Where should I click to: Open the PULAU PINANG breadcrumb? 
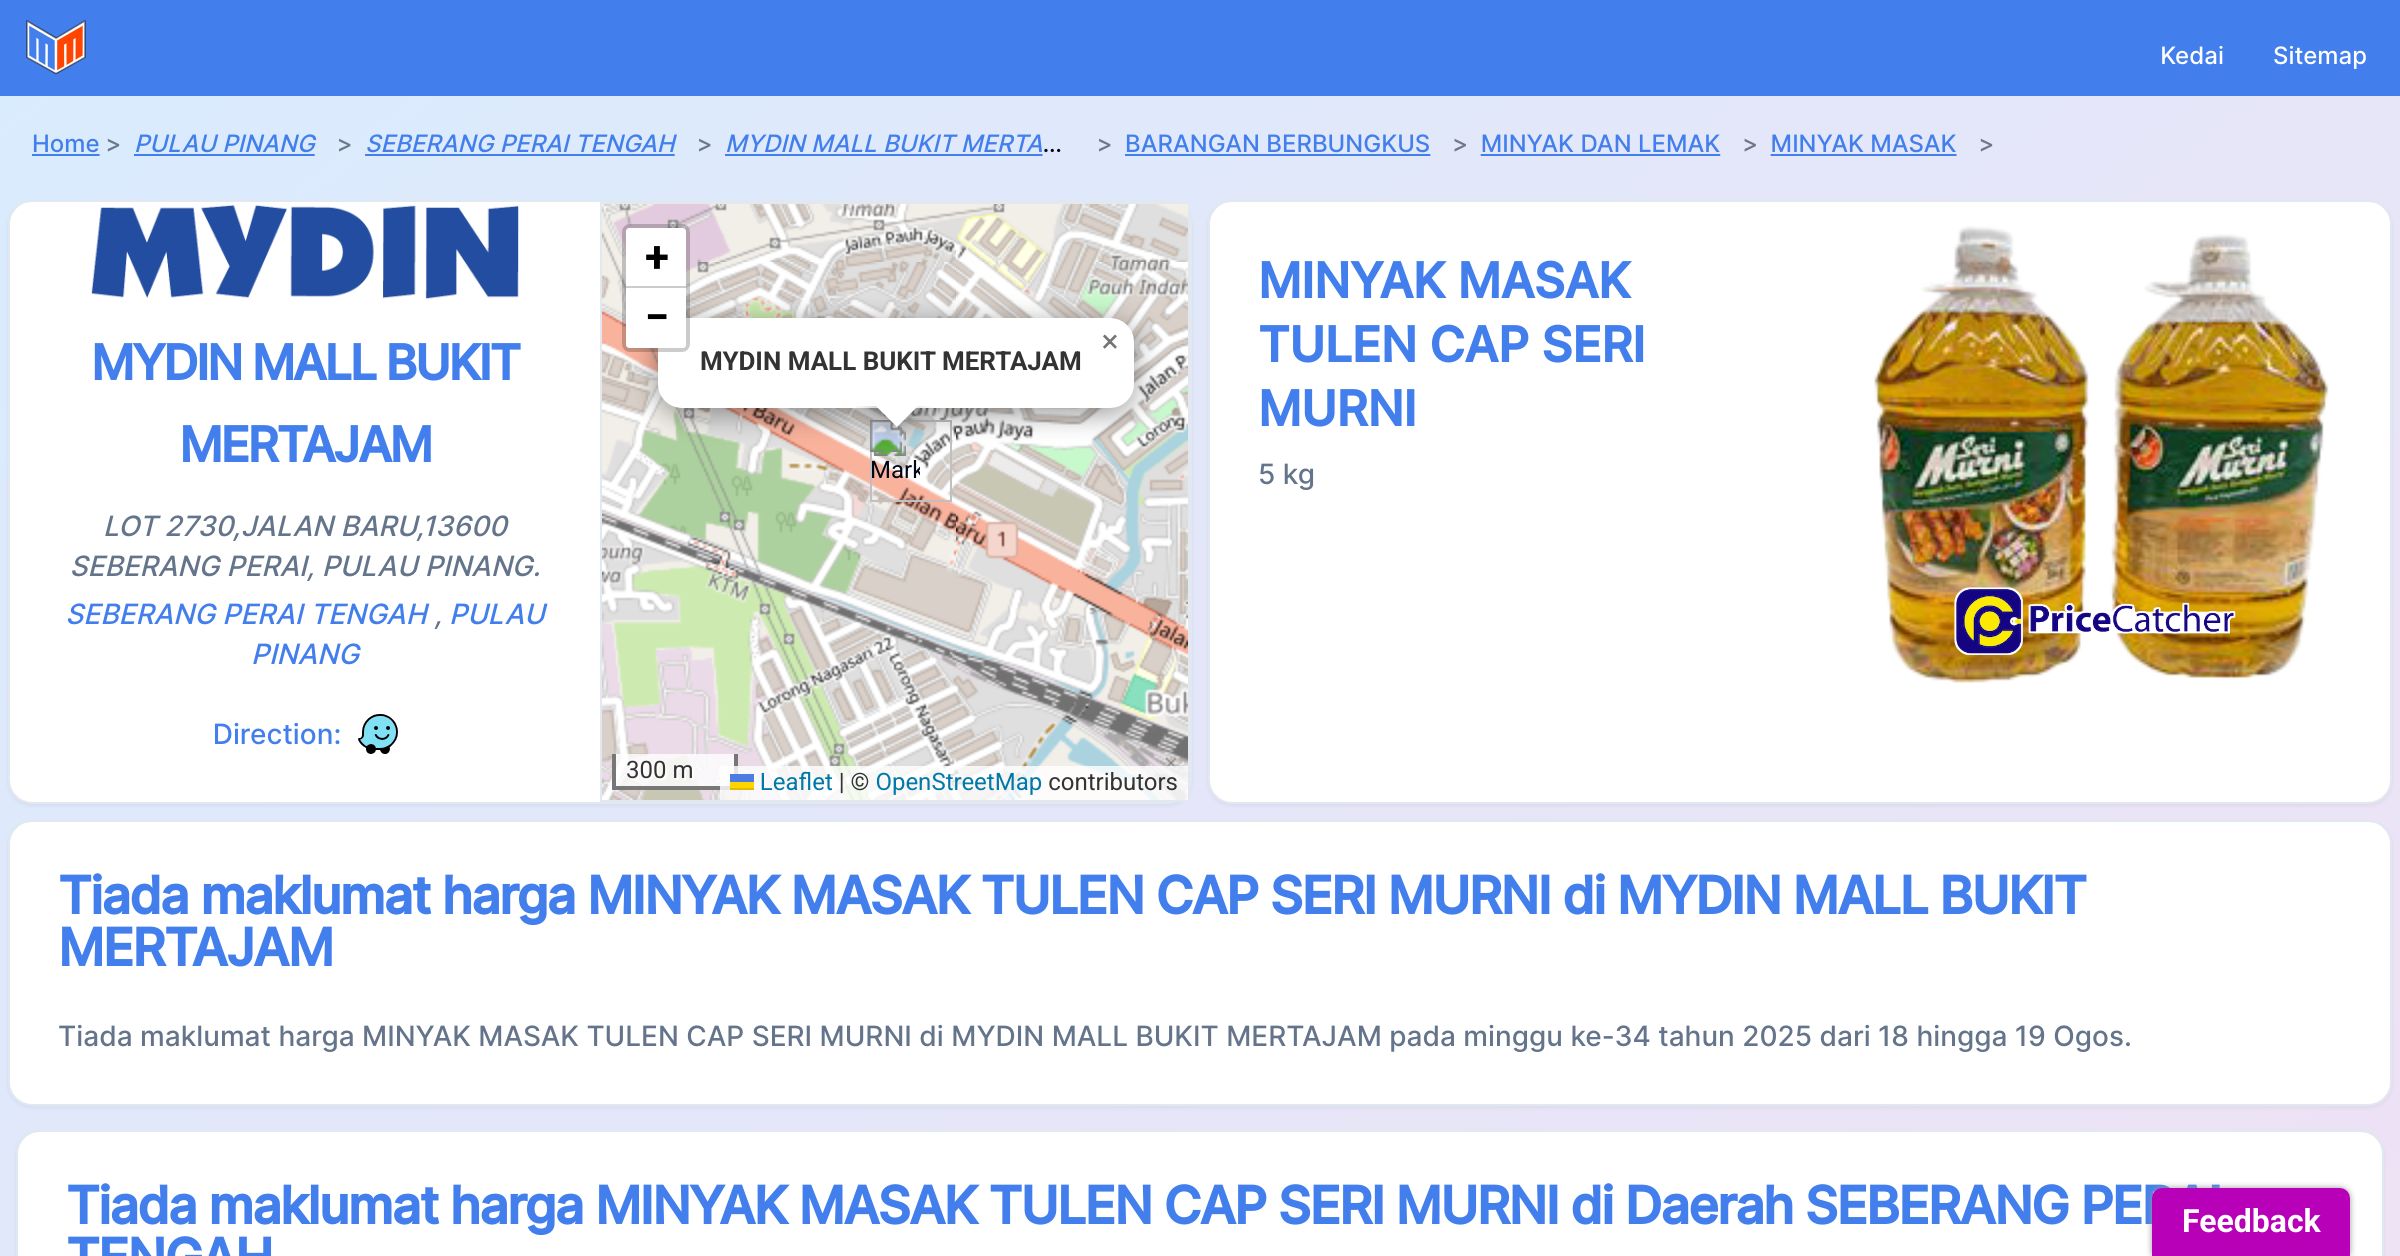[x=225, y=144]
